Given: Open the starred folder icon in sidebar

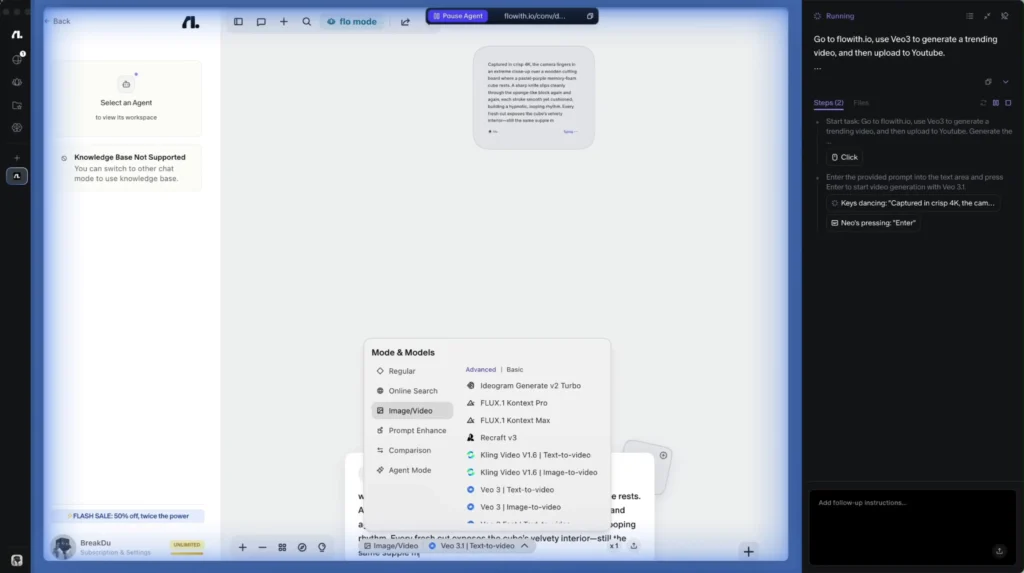Looking at the screenshot, I should pyautogui.click(x=17, y=105).
